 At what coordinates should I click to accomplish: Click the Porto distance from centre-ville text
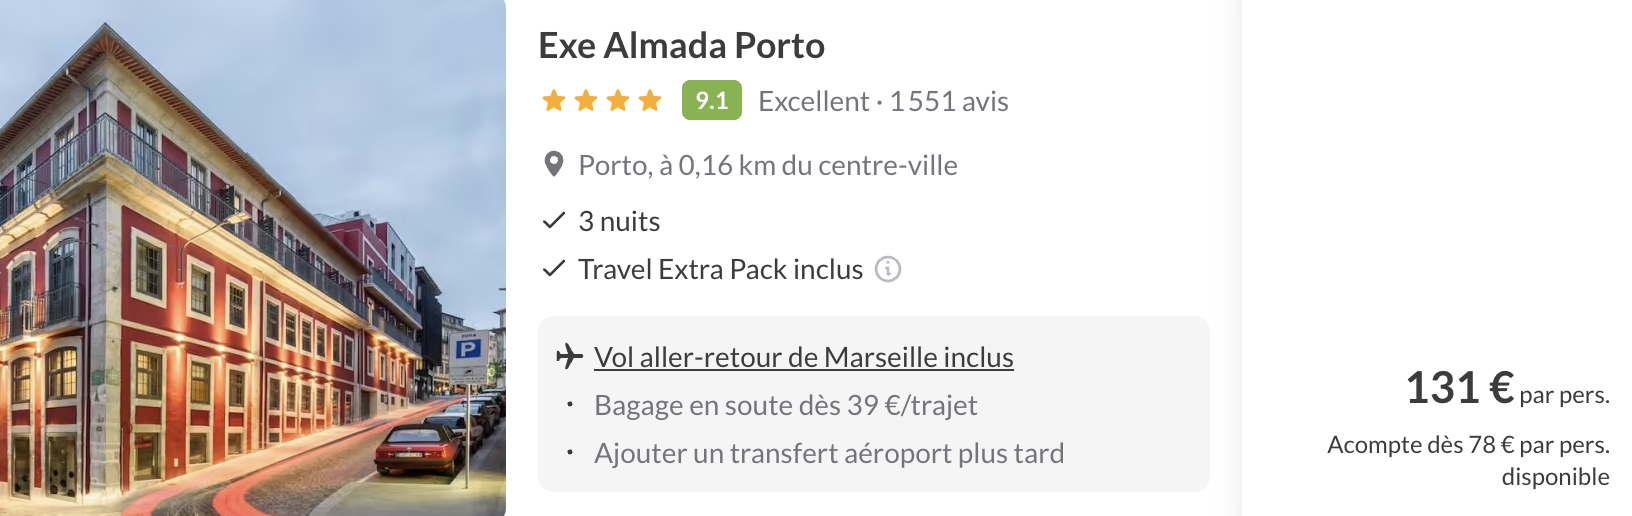pos(767,165)
